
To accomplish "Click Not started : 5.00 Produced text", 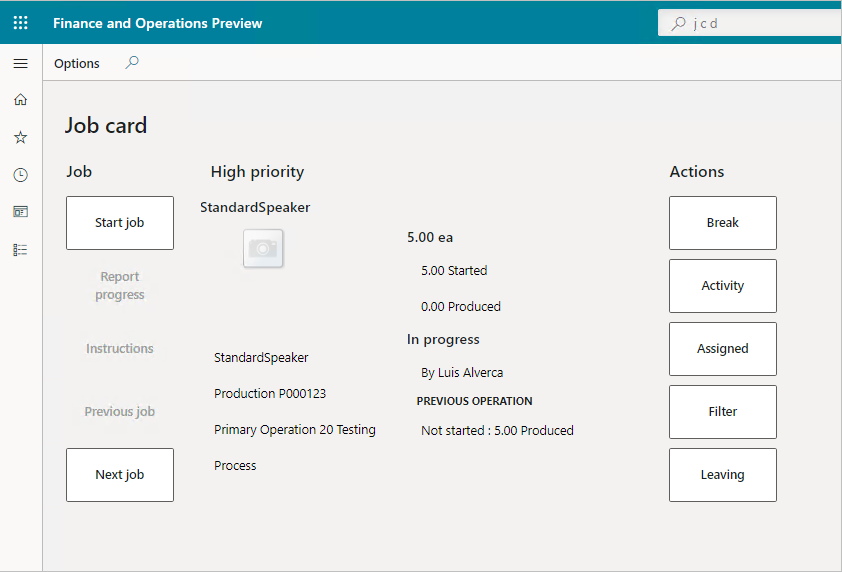I will pyautogui.click(x=497, y=431).
